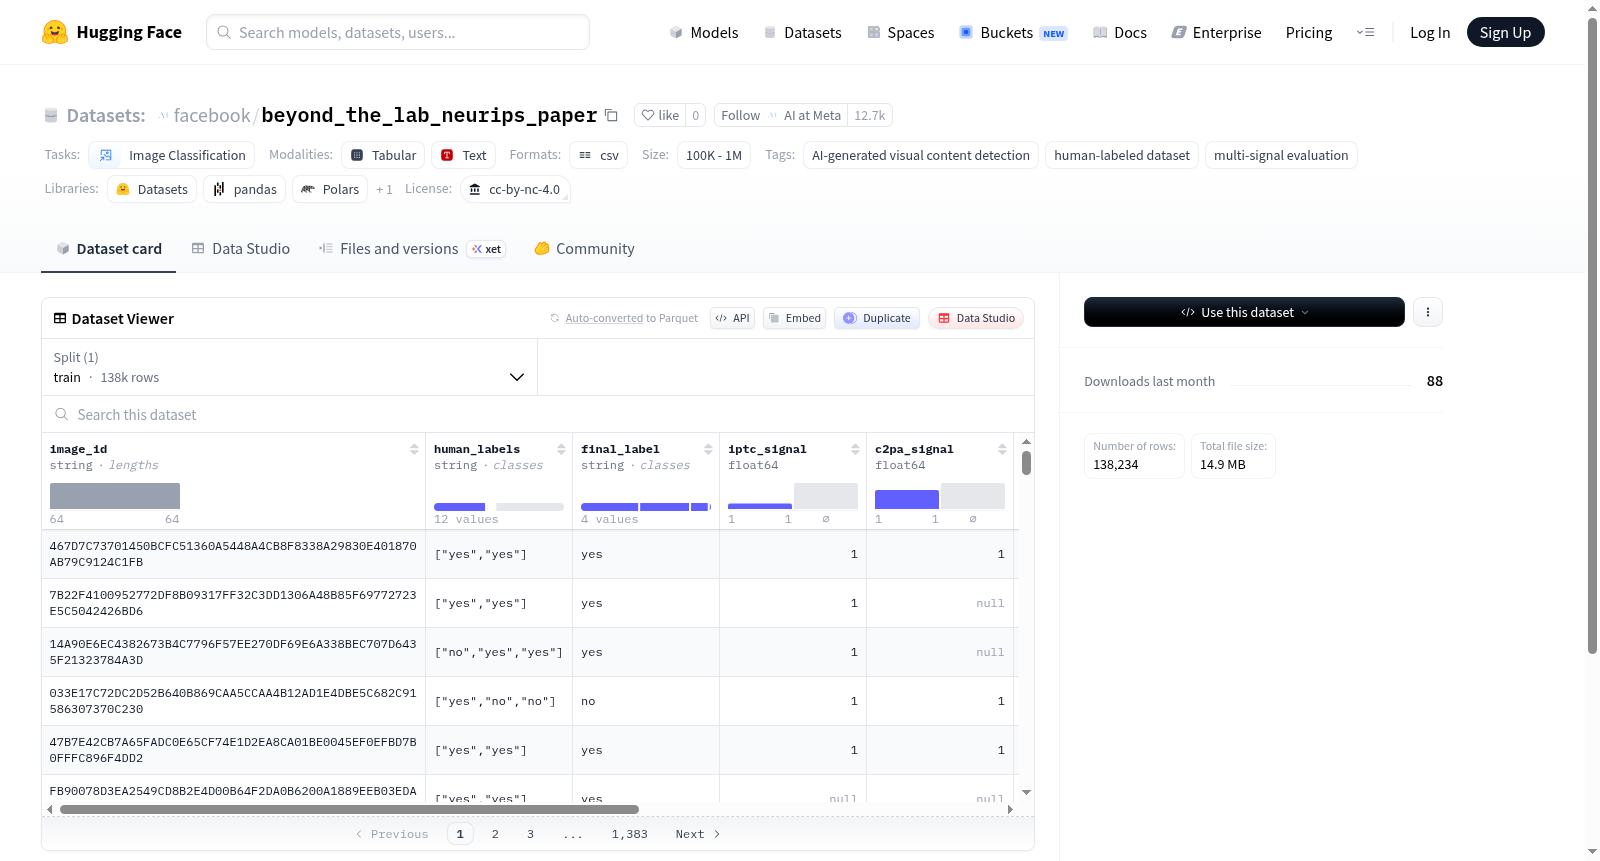This screenshot has height=861, width=1600.
Task: Click the heart like icon
Action: click(648, 115)
